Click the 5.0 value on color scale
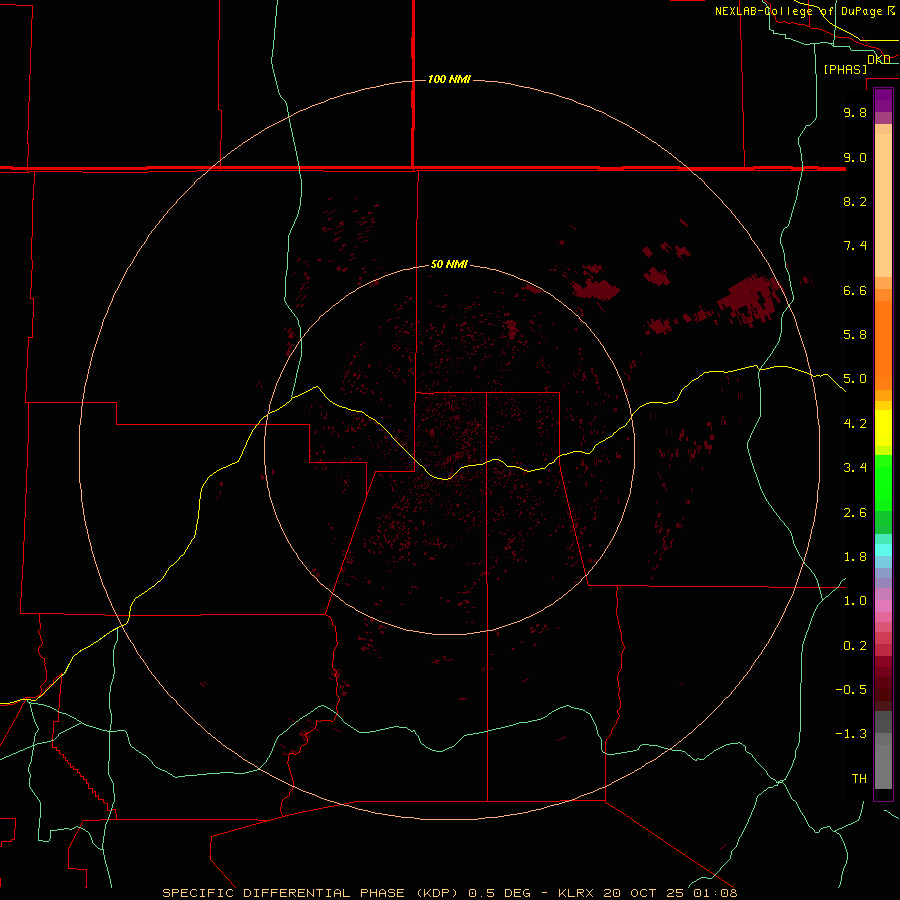Viewport: 900px width, 900px height. point(855,379)
